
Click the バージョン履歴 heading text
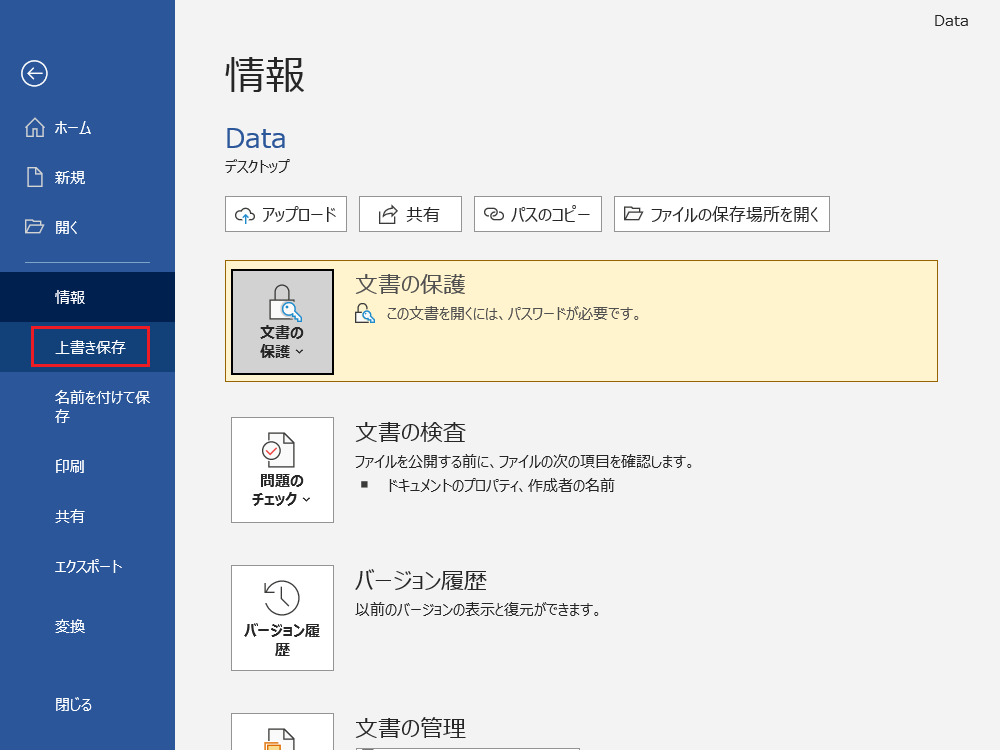pyautogui.click(x=421, y=580)
